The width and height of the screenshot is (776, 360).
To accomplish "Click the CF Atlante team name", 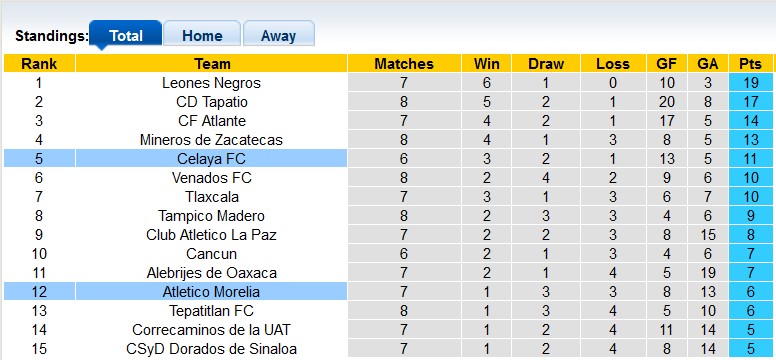I will coord(211,121).
